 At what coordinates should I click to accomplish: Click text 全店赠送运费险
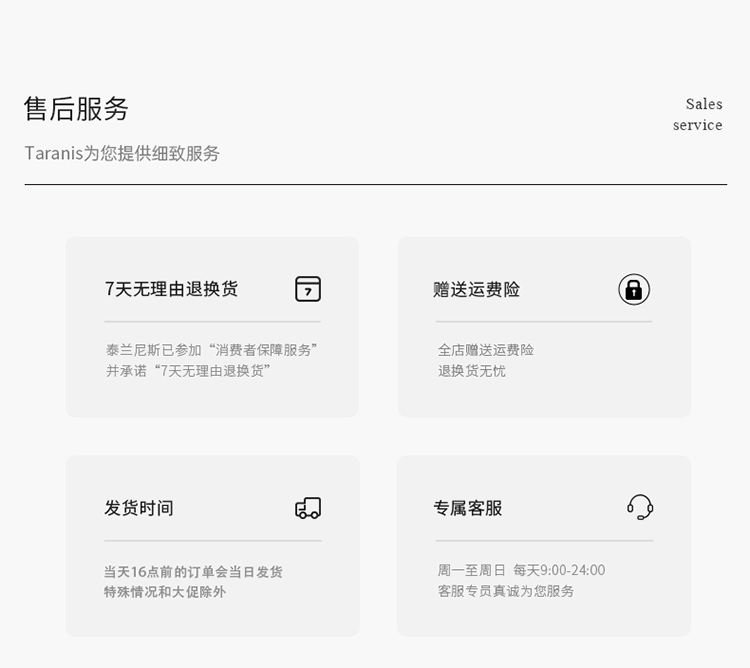485,350
